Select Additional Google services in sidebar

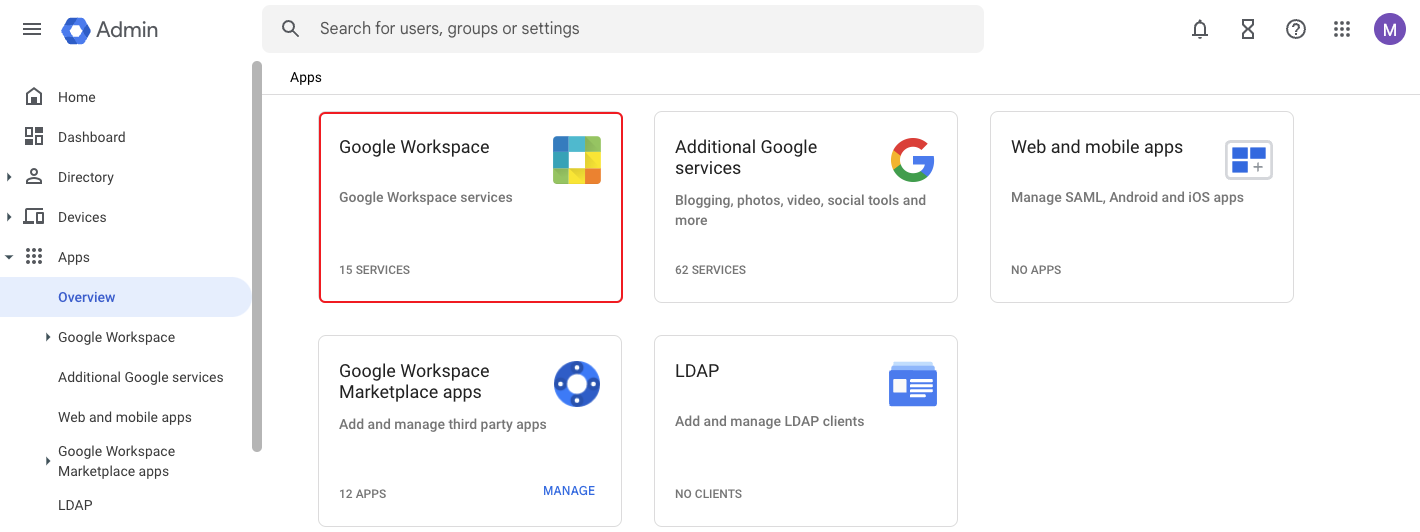[140, 377]
